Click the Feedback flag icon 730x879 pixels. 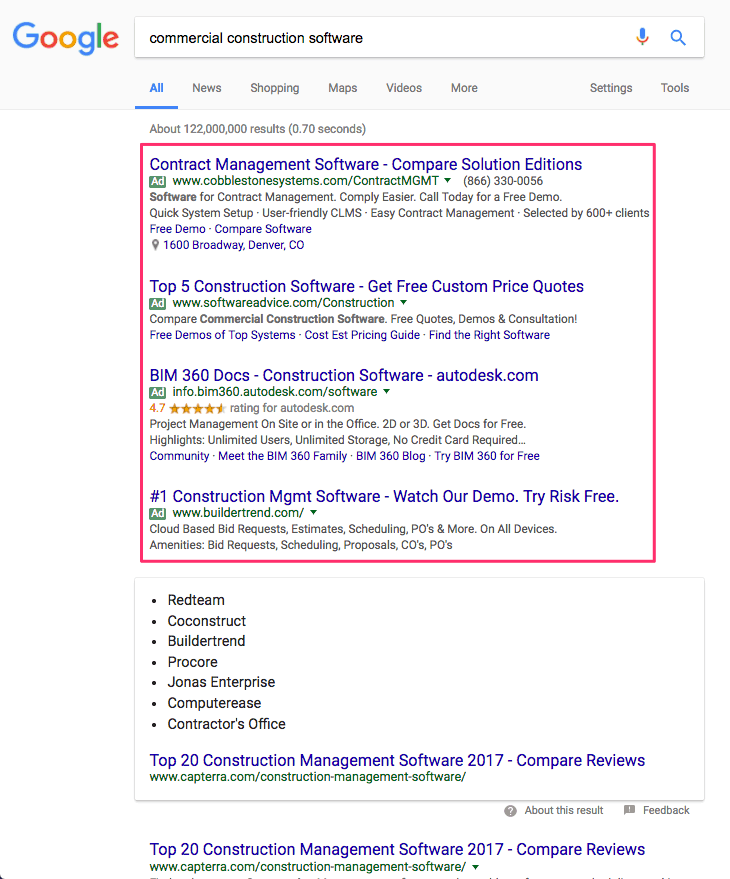pyautogui.click(x=630, y=810)
